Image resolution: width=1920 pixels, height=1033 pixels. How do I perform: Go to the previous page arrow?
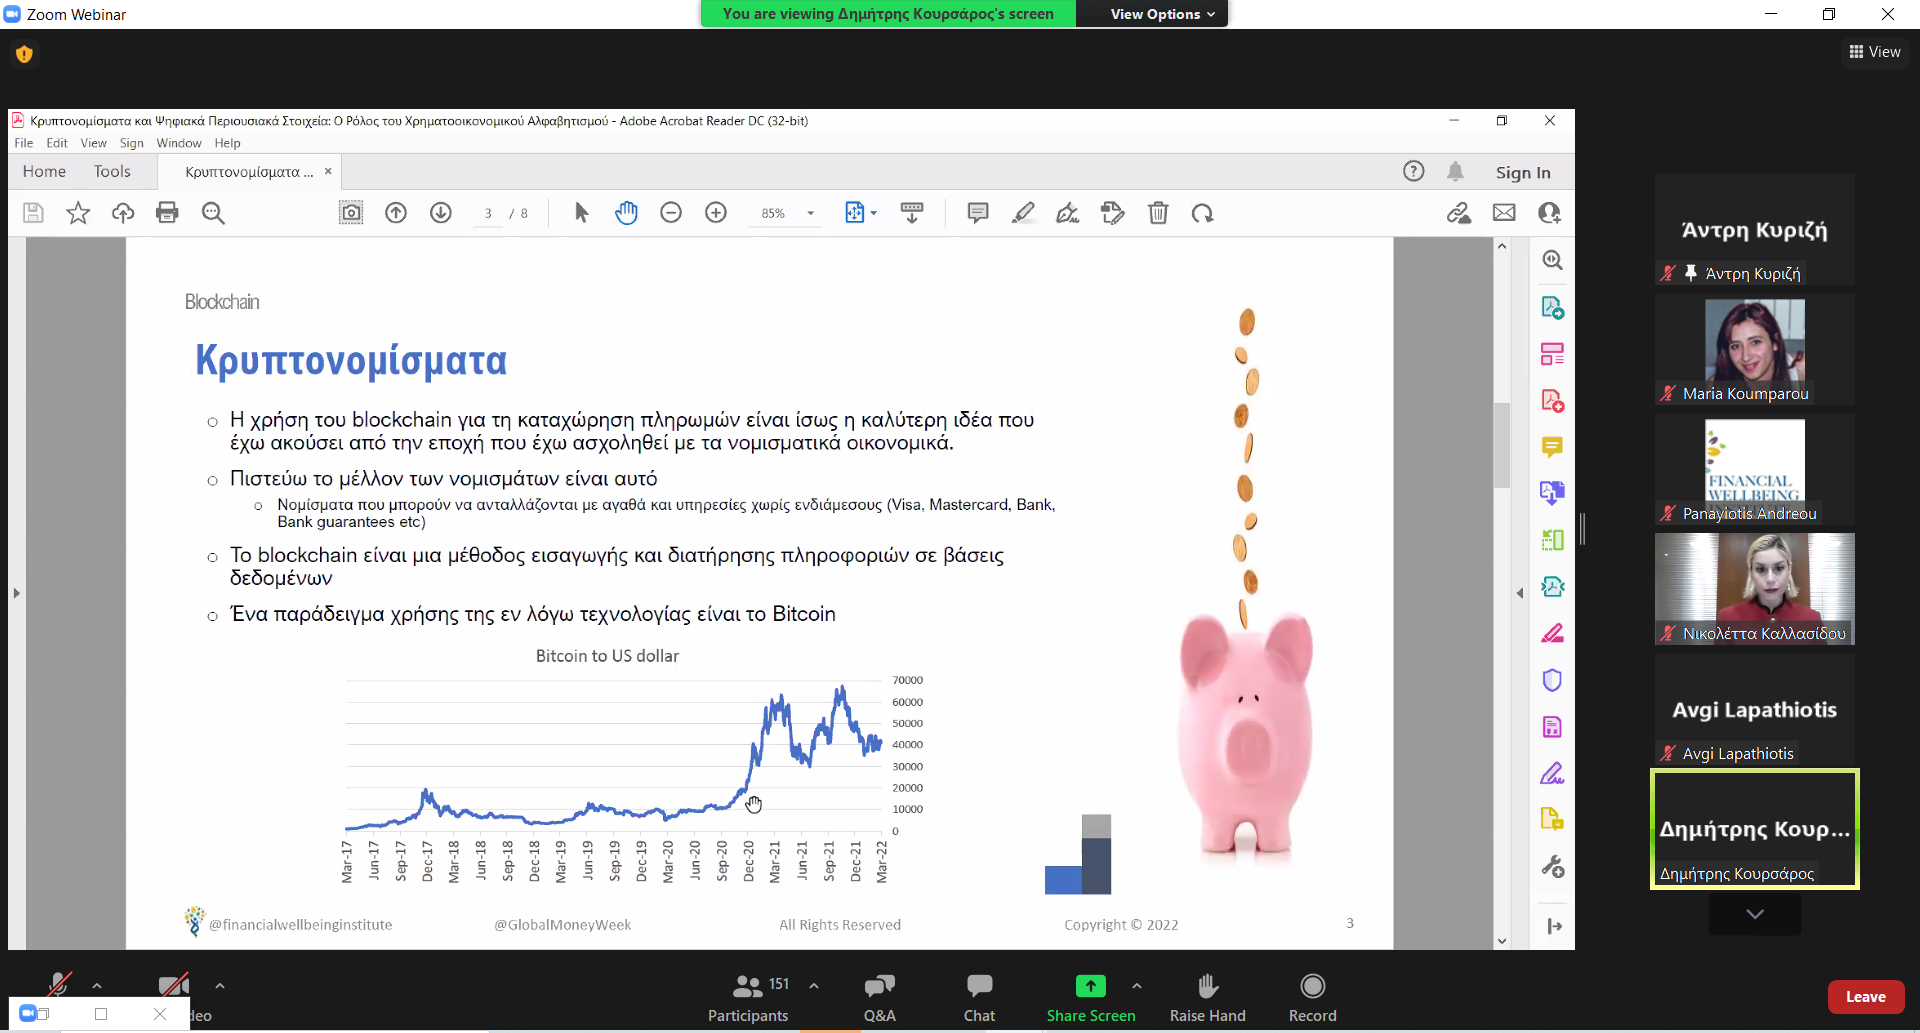pyautogui.click(x=396, y=213)
